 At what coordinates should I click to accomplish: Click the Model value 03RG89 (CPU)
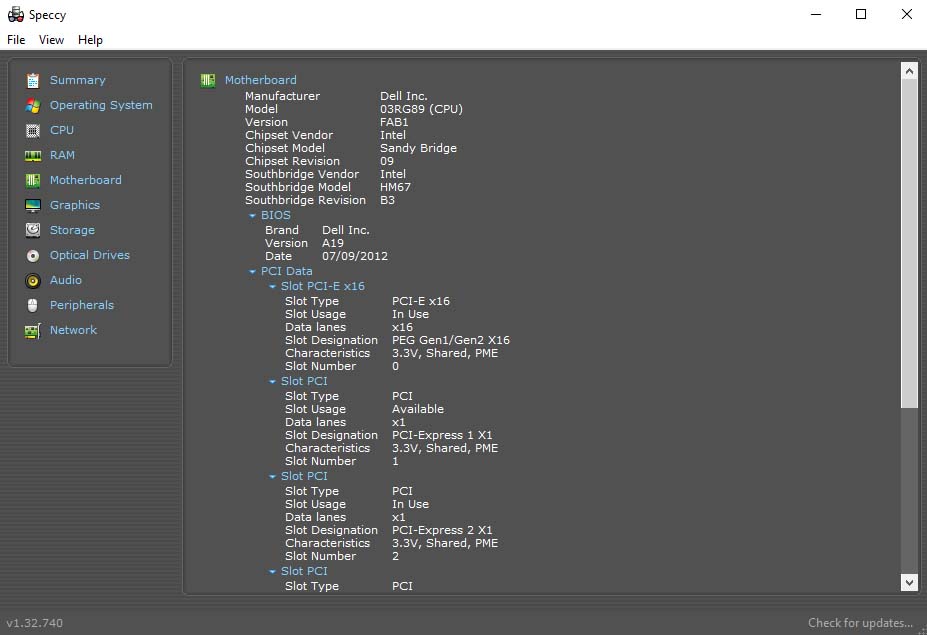422,109
